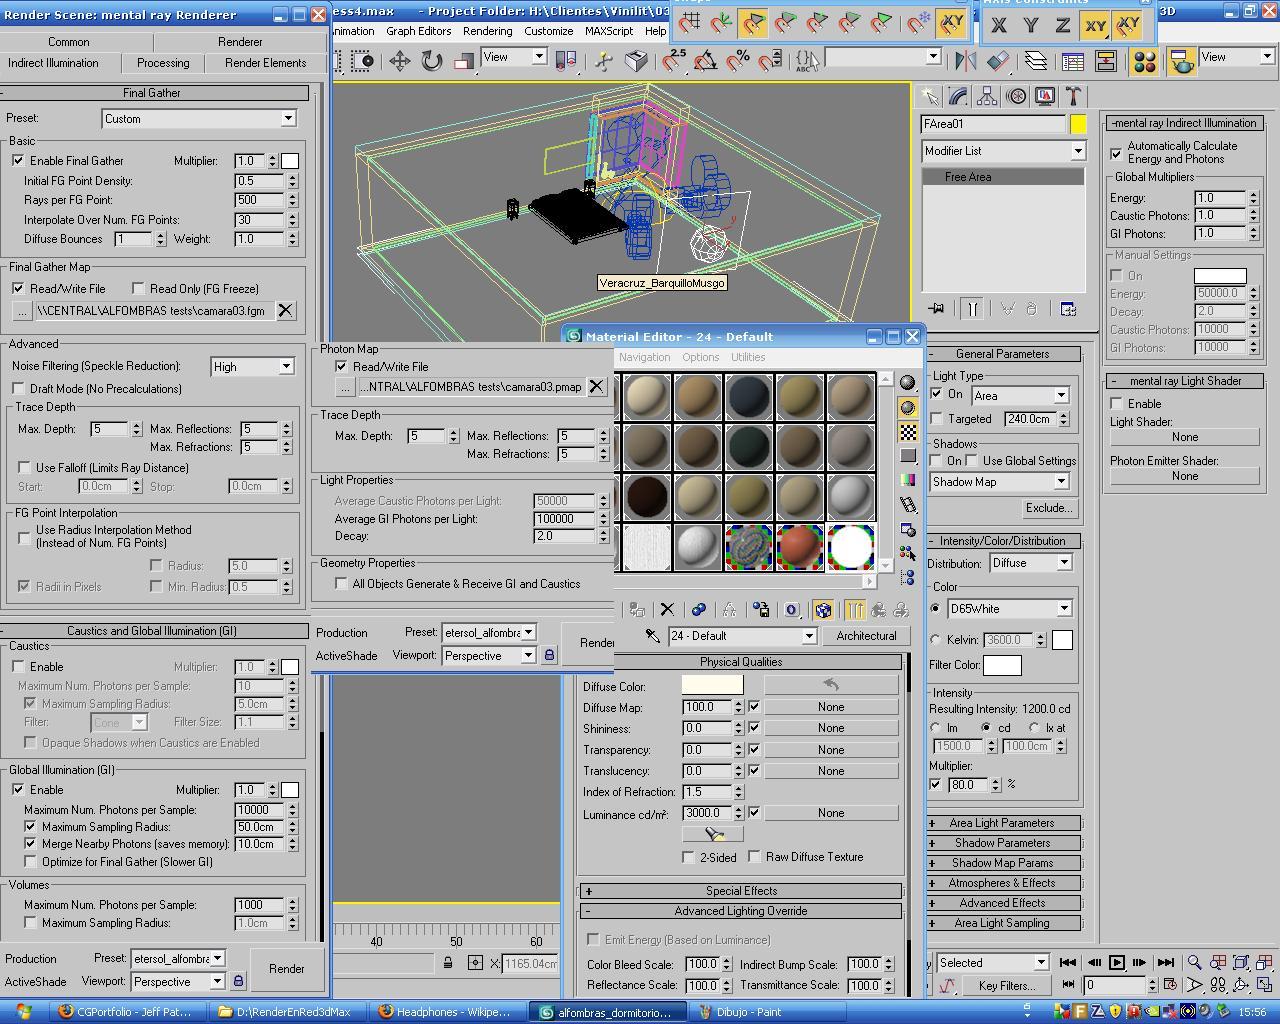
Task: Delete the Final Gather map file
Action: pos(285,310)
